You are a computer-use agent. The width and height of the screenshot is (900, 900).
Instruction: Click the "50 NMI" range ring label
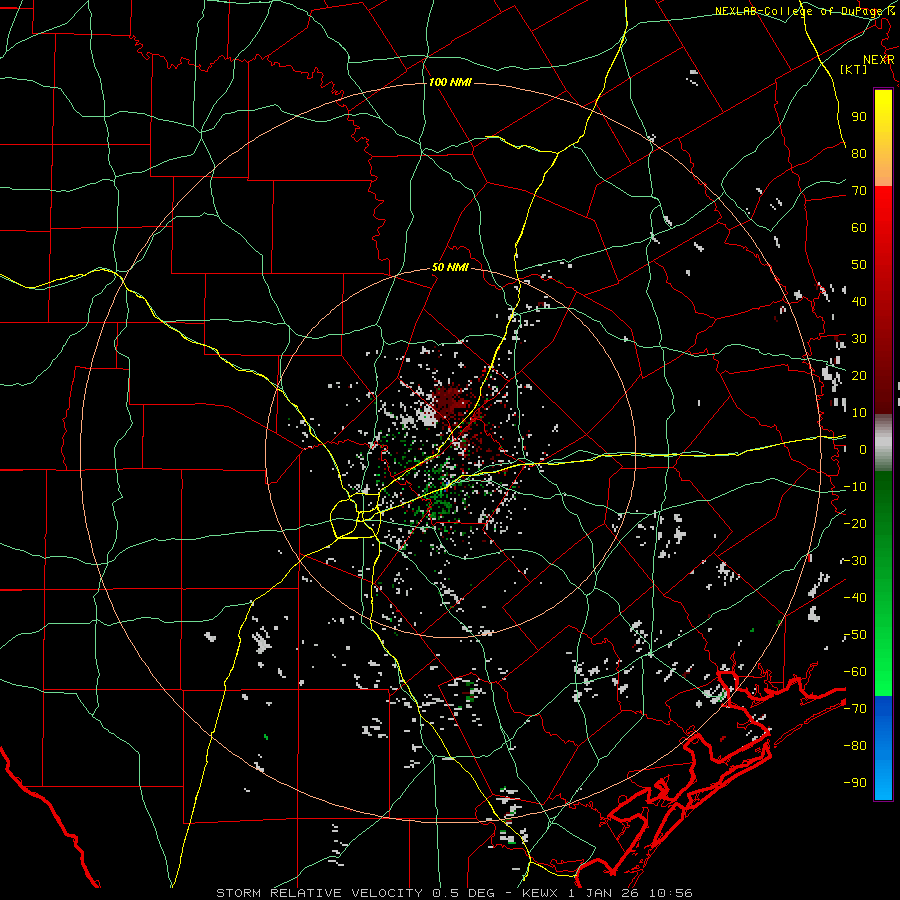point(450,267)
